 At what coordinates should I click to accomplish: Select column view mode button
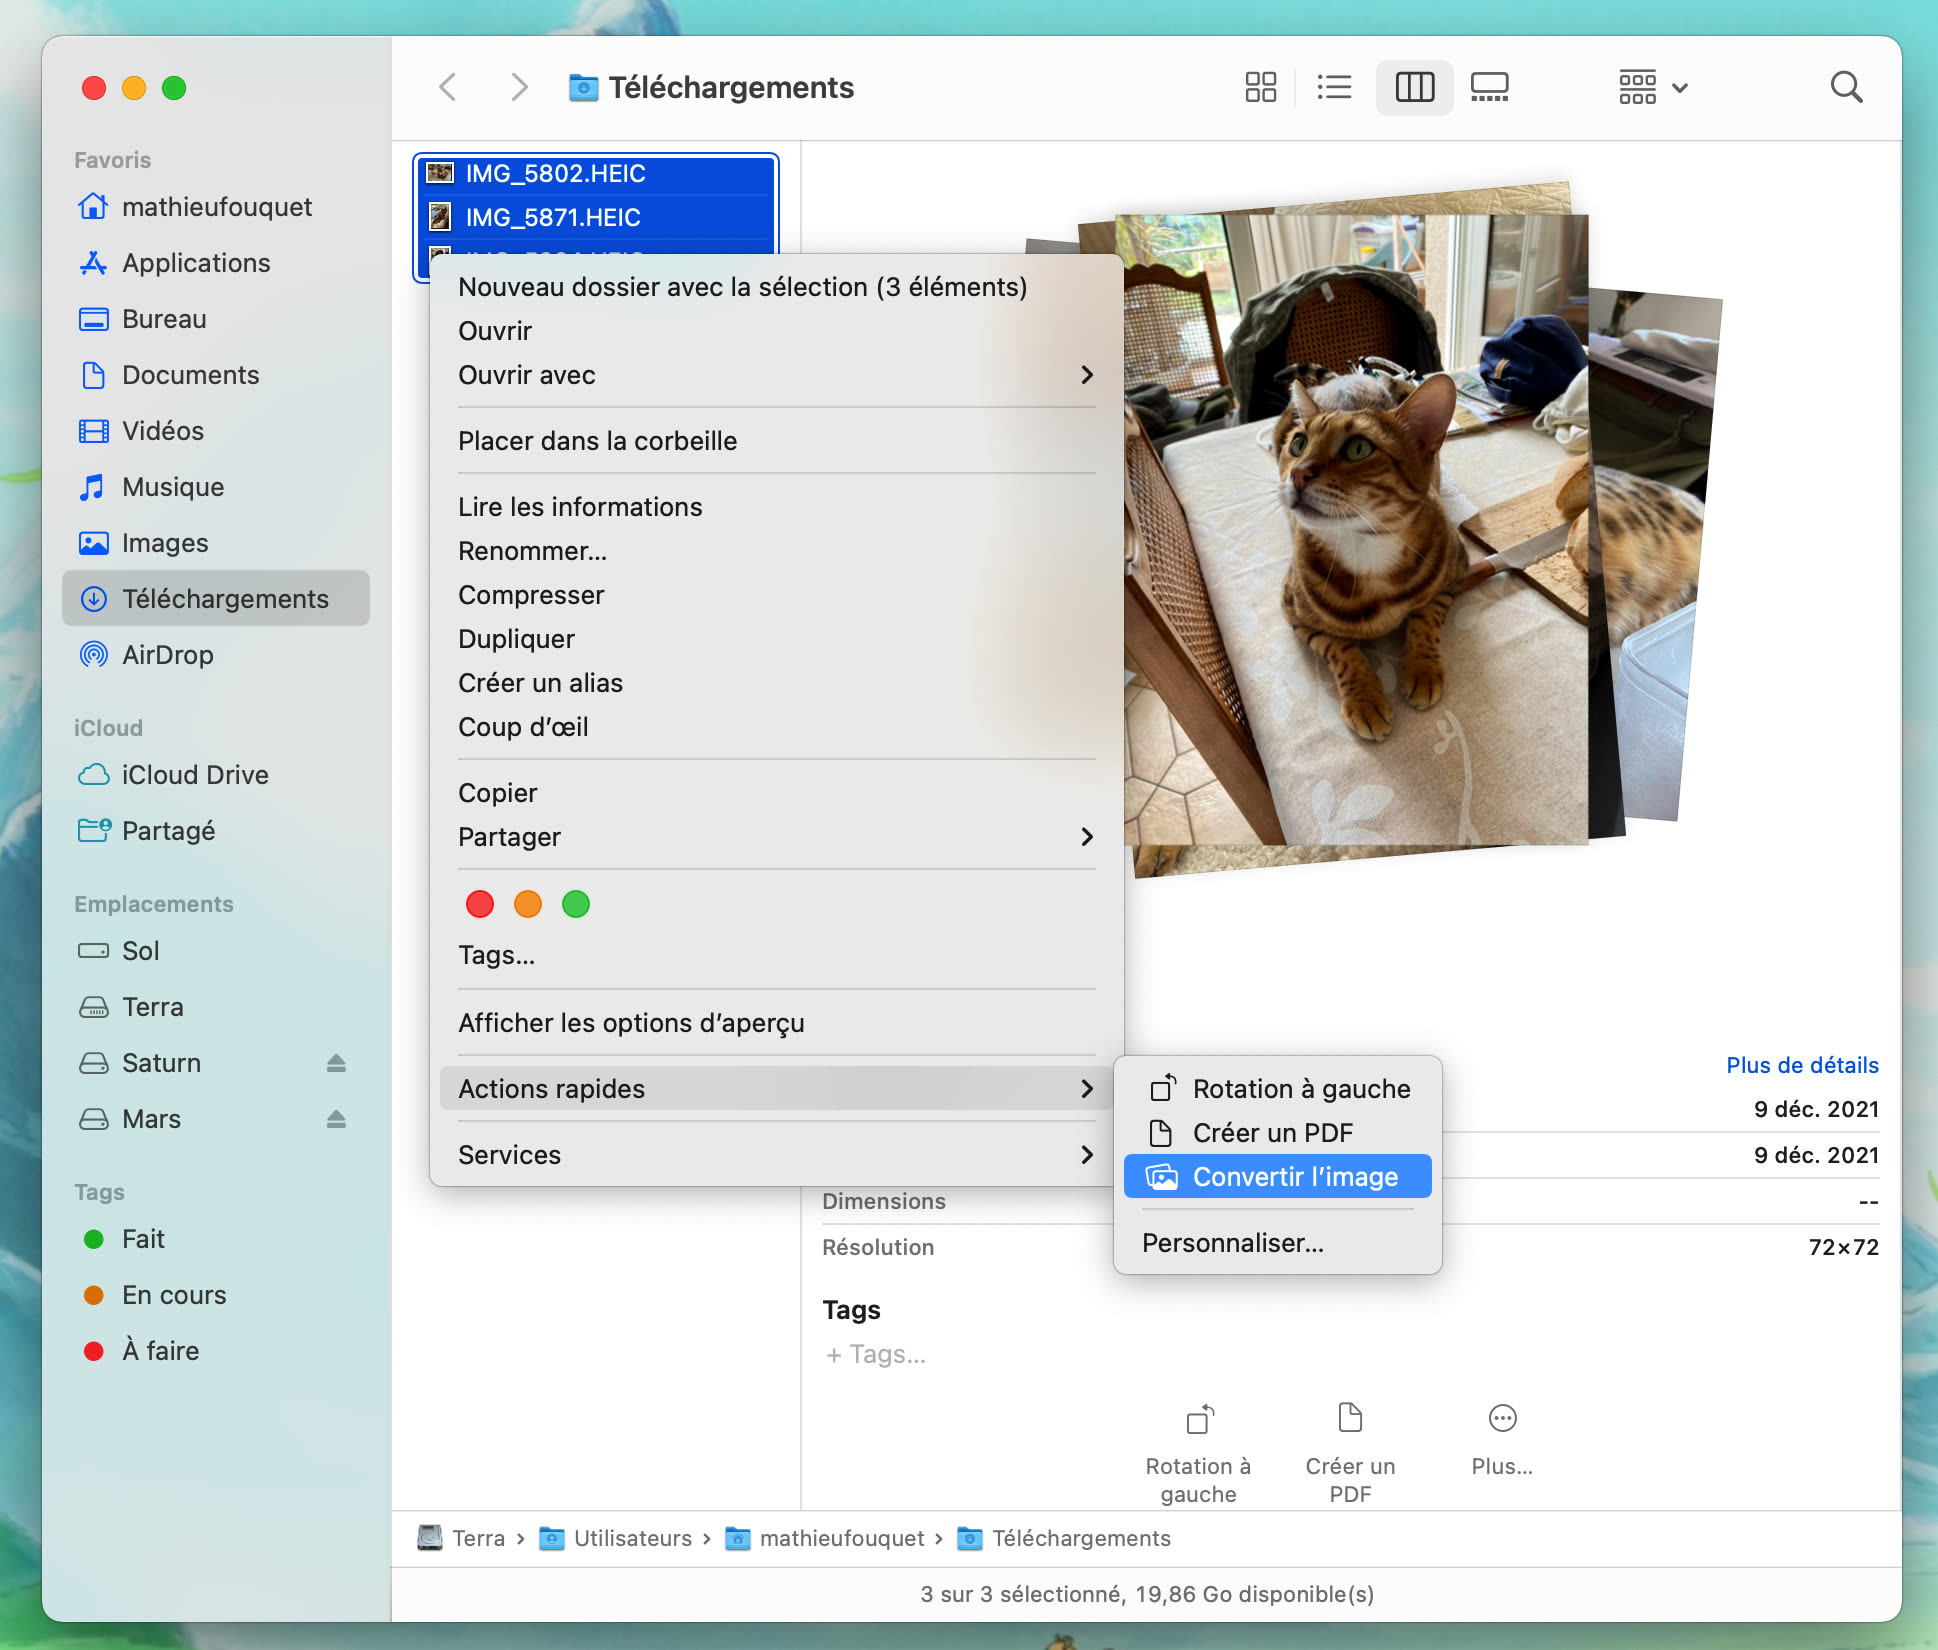tap(1414, 87)
